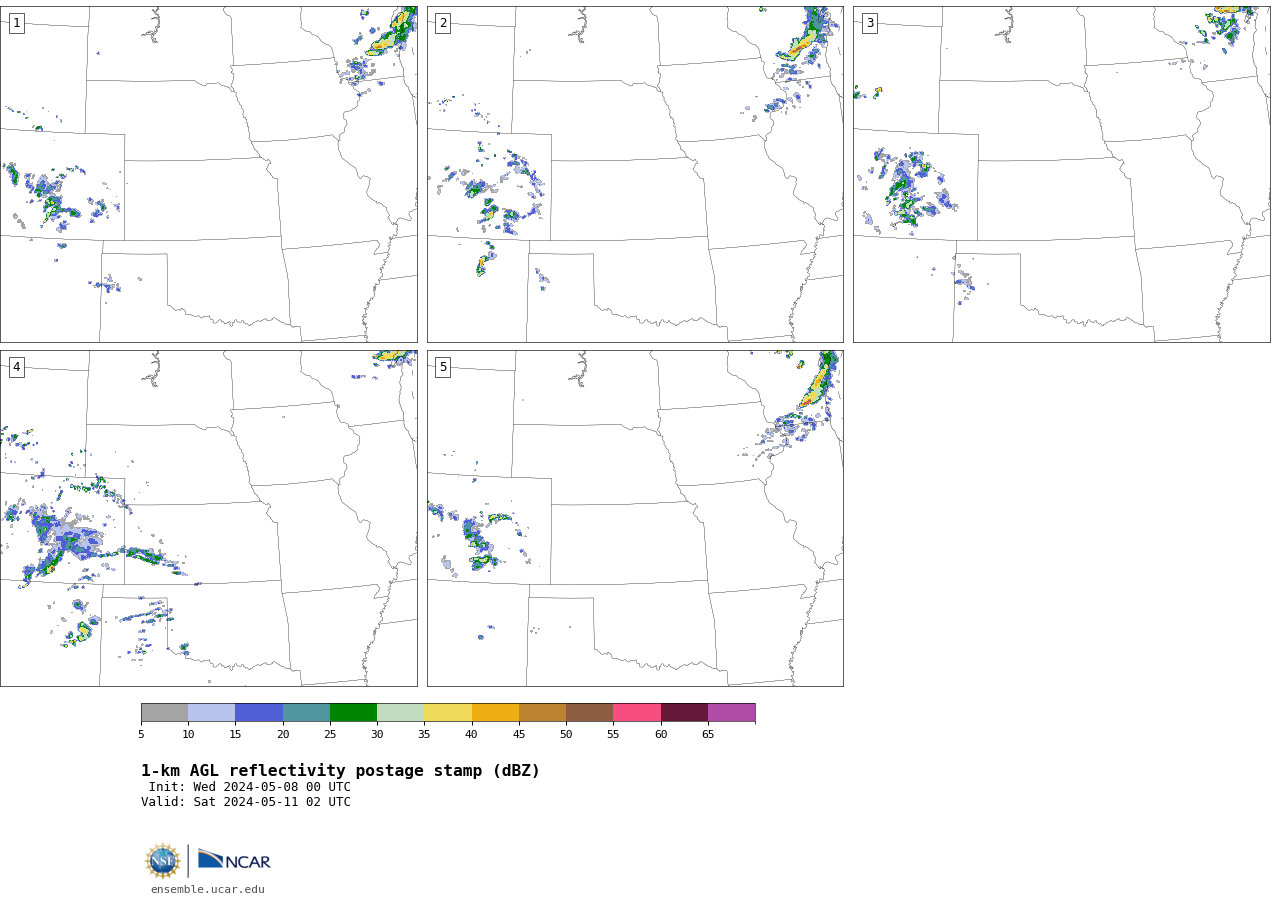Click the colorbar tick label 35
Screen dimensions: 1280x901
pyautogui.click(x=424, y=735)
